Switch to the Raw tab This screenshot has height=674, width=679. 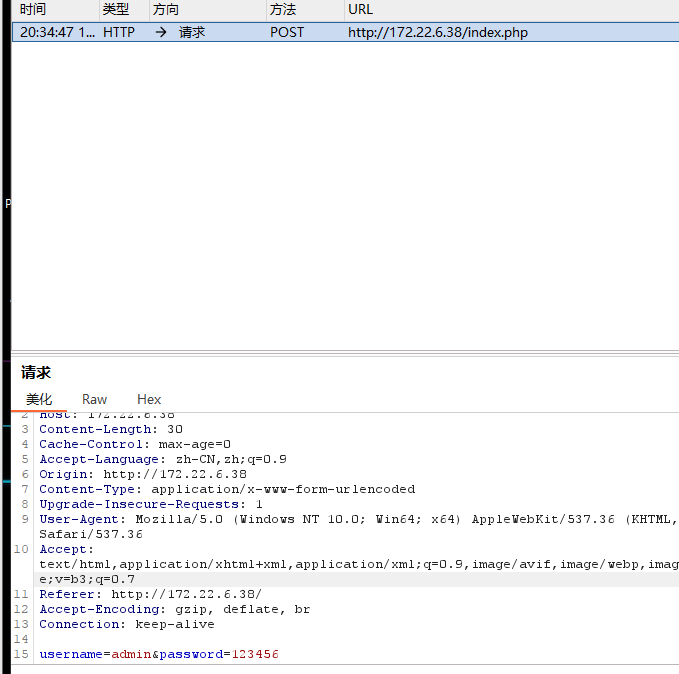point(94,399)
